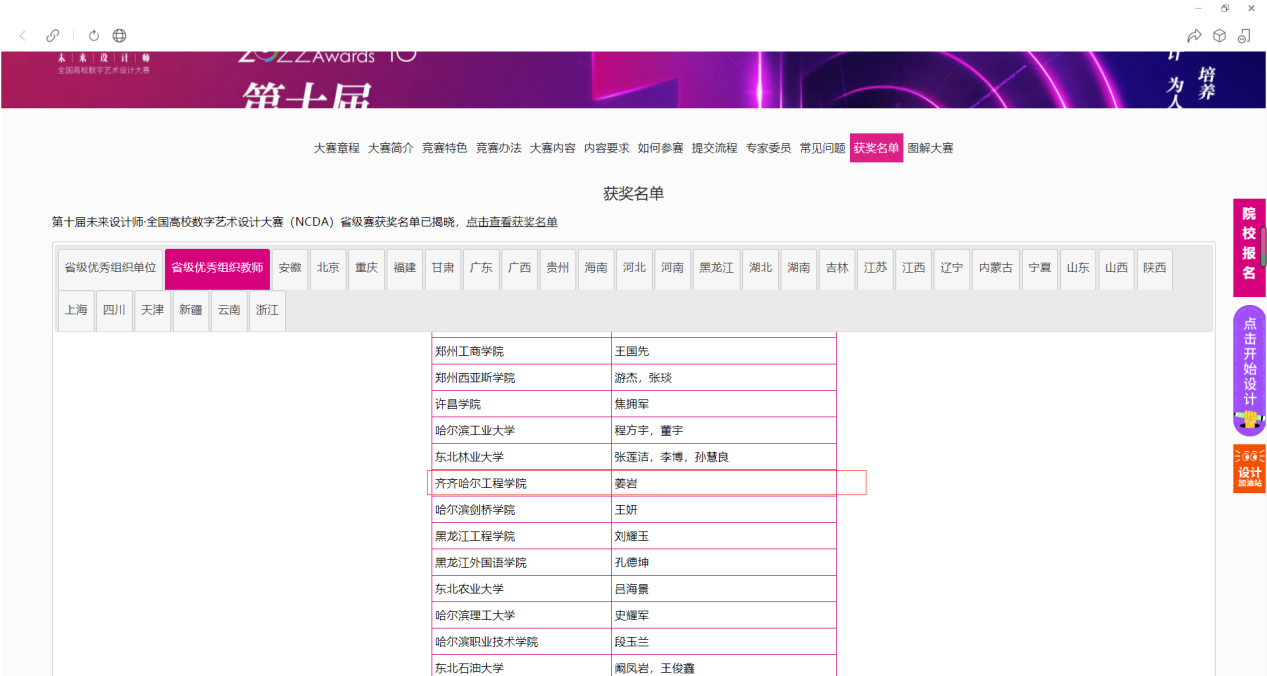Switch to the 省级优秀组织单位 tab
This screenshot has height=676, width=1267.
(110, 268)
